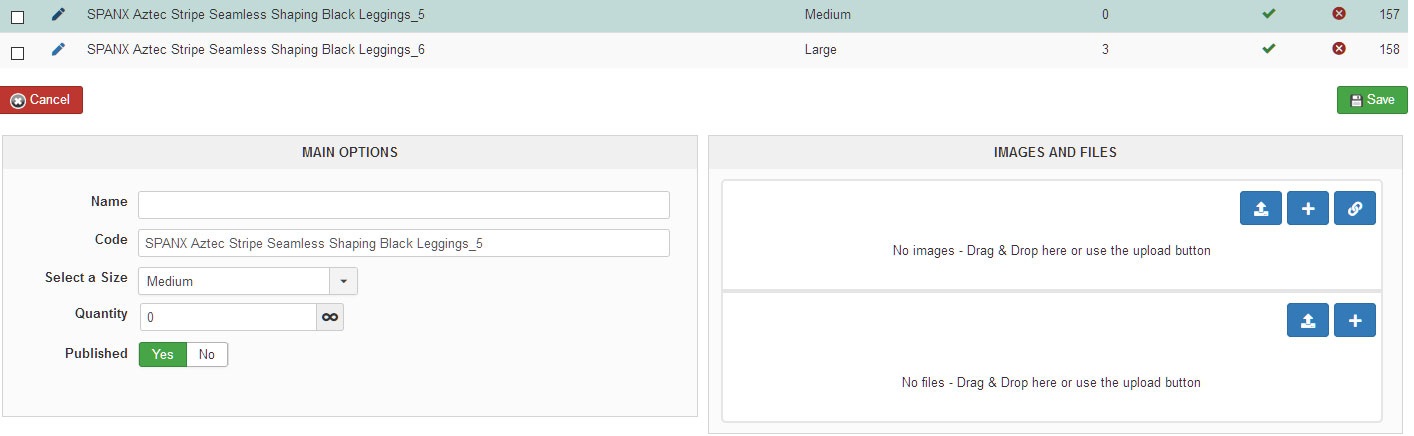Click the quantity value 3 in table
This screenshot has height=436, width=1414.
point(1105,49)
